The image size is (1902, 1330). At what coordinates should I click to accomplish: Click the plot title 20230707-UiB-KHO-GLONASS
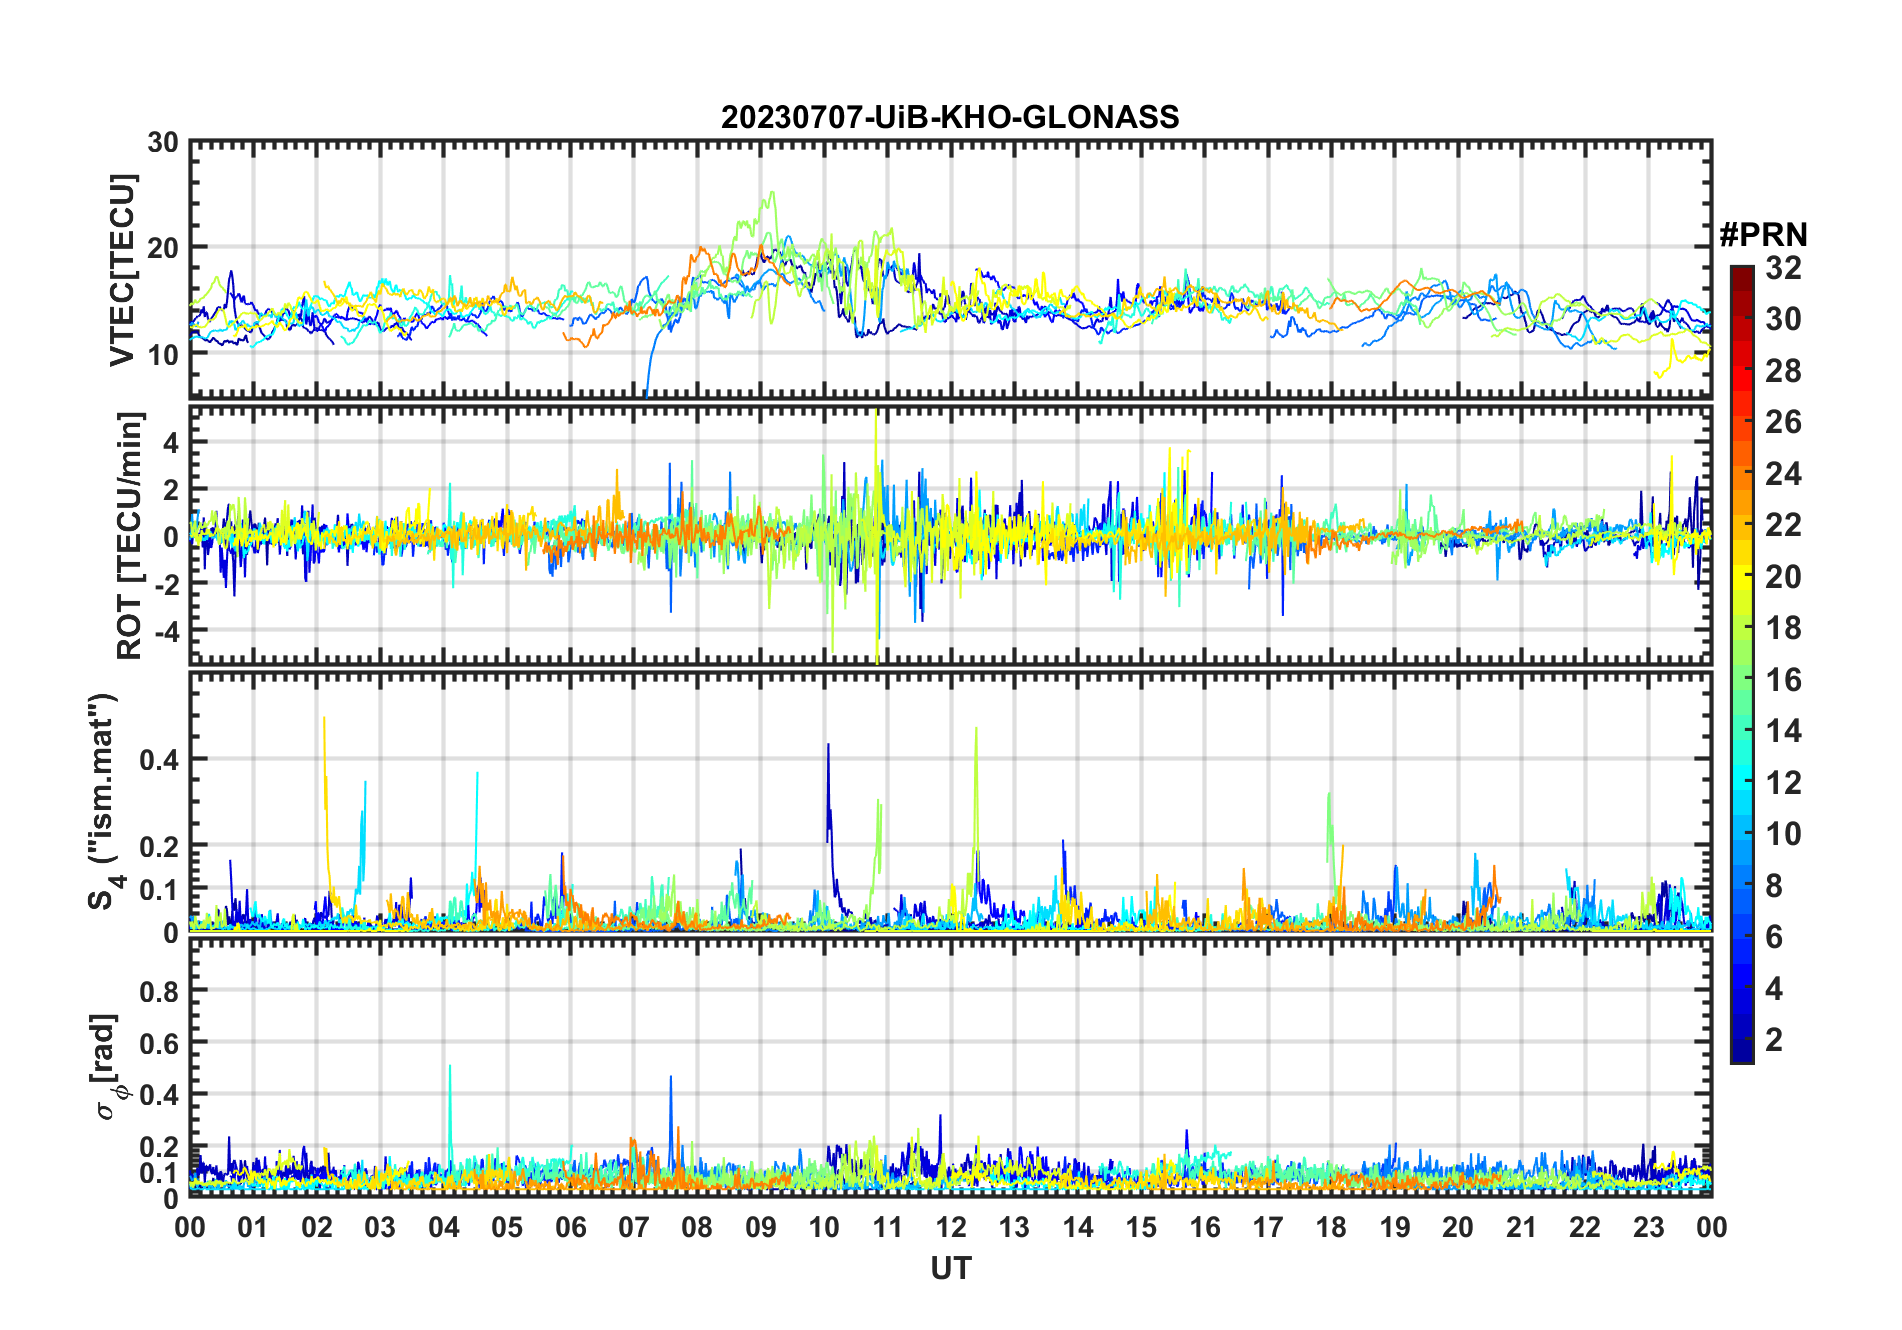click(950, 118)
